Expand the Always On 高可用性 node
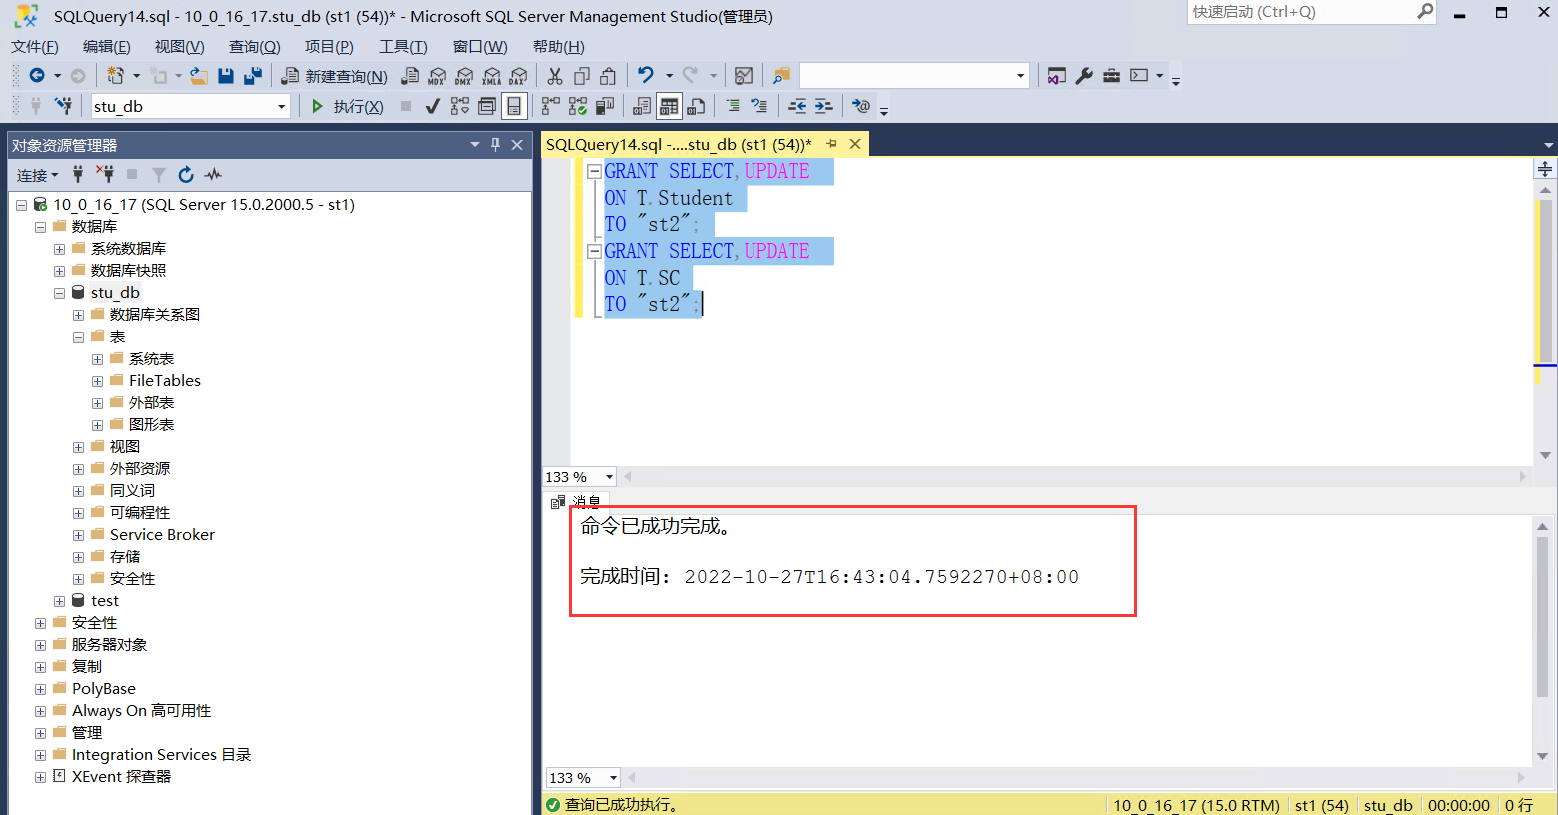This screenshot has height=815, width=1558. (x=40, y=711)
